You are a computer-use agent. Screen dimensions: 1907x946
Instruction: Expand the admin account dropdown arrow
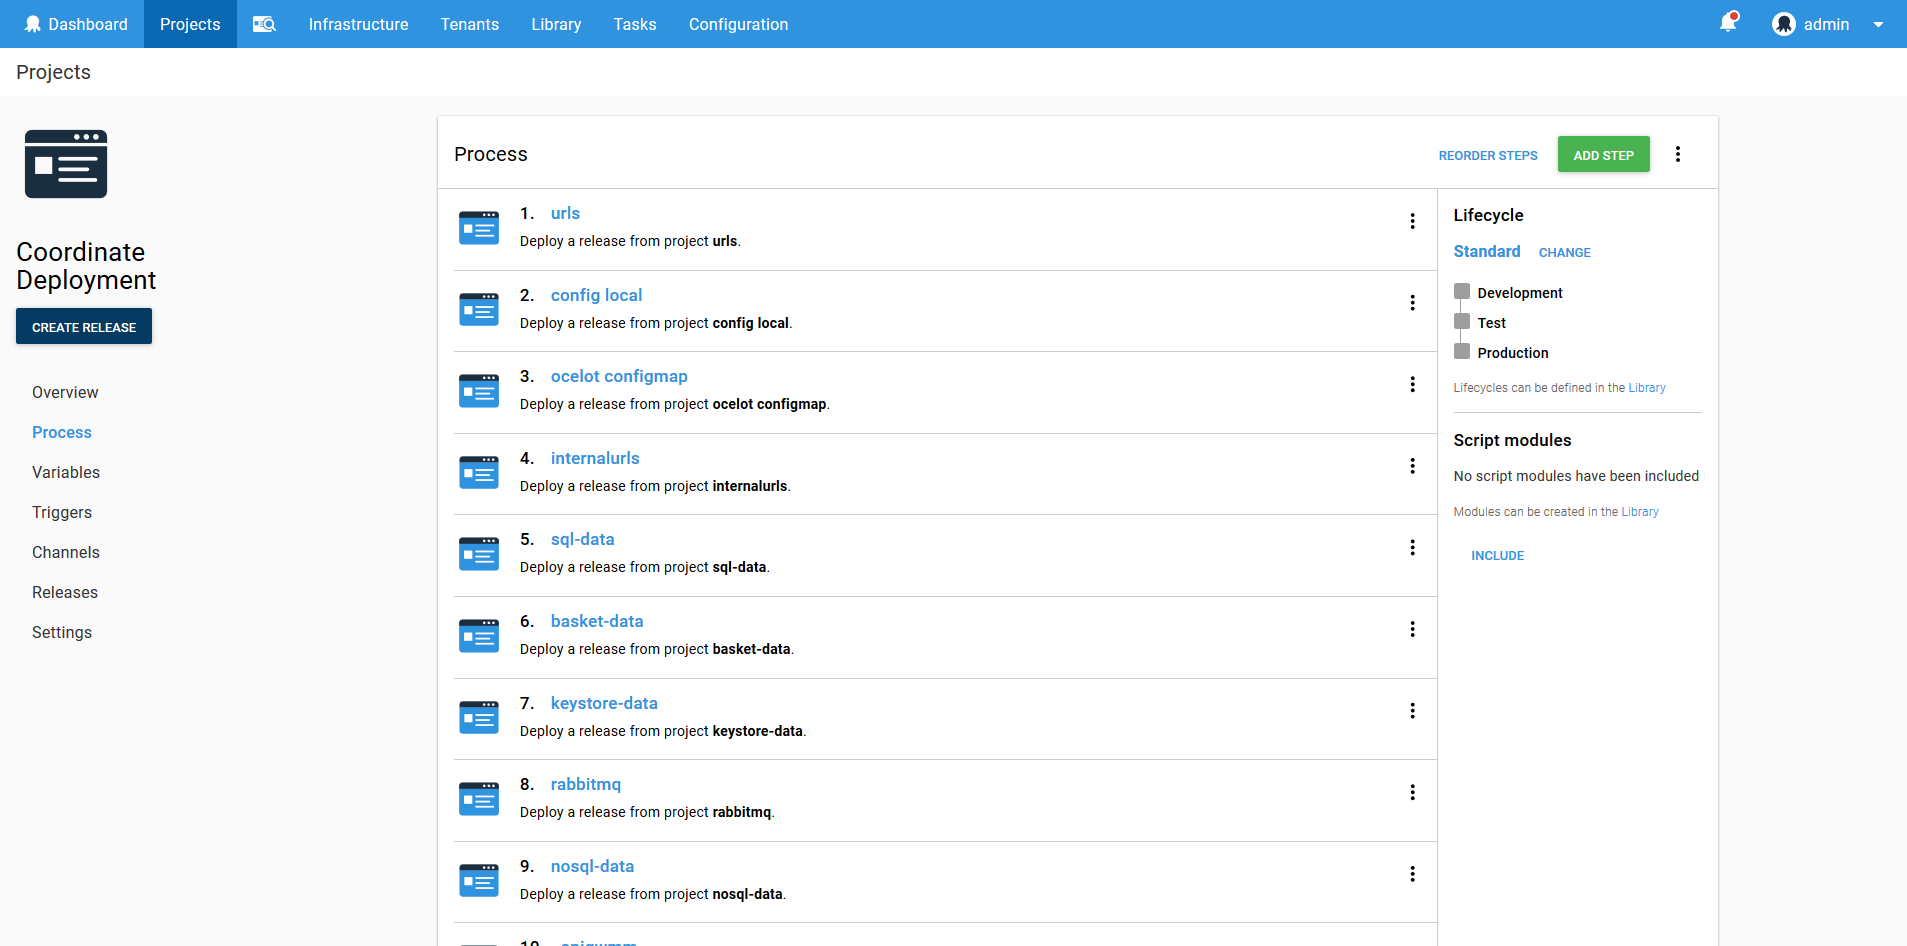tap(1876, 24)
